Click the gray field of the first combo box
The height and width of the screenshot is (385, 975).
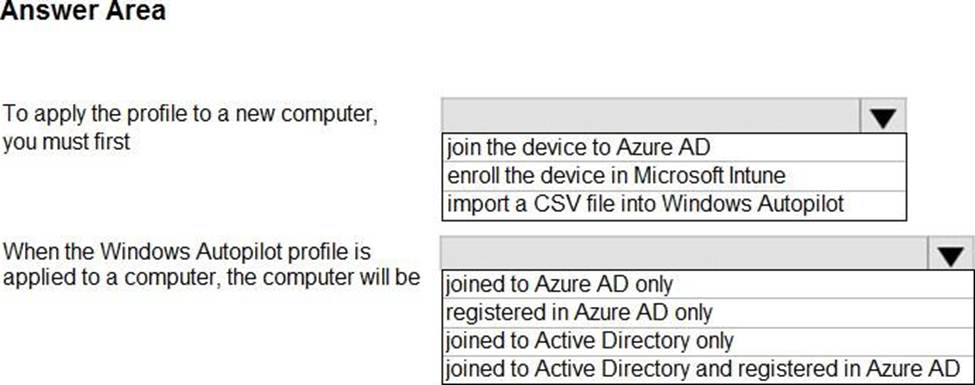pyautogui.click(x=651, y=116)
